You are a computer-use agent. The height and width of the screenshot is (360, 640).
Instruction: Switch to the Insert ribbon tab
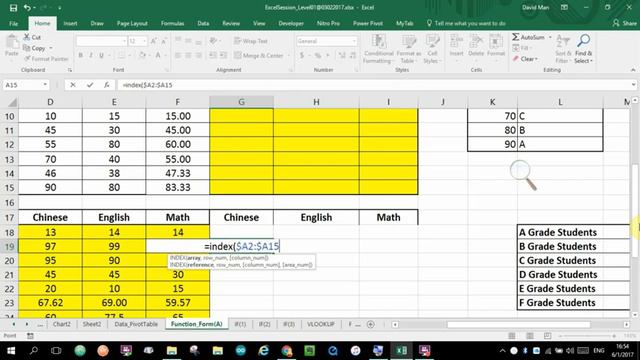[x=70, y=23]
